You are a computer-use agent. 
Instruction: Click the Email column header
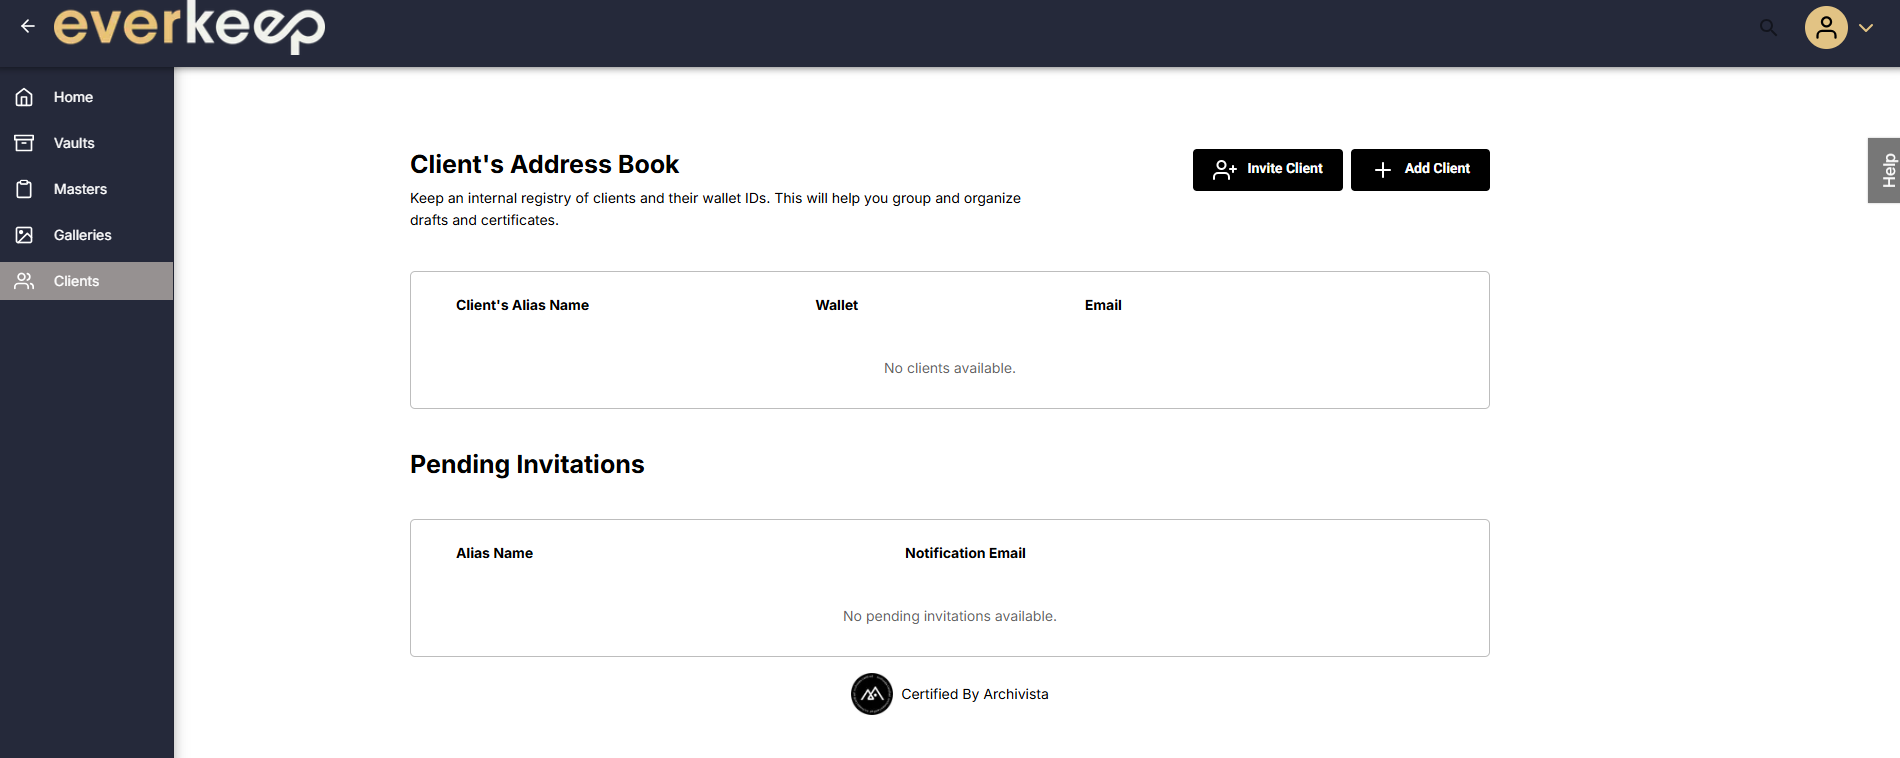pos(1103,305)
